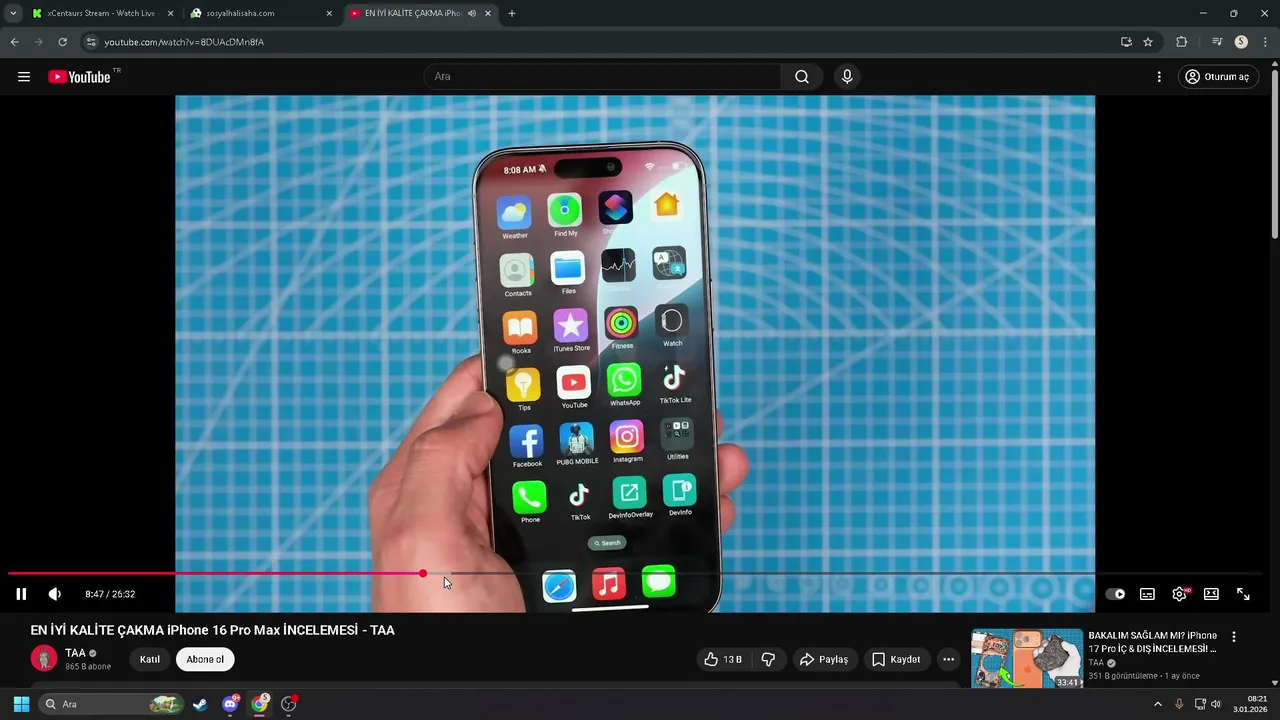Screen dimensions: 1280x720
Task: Open the player settings gear
Action: coord(1180,594)
